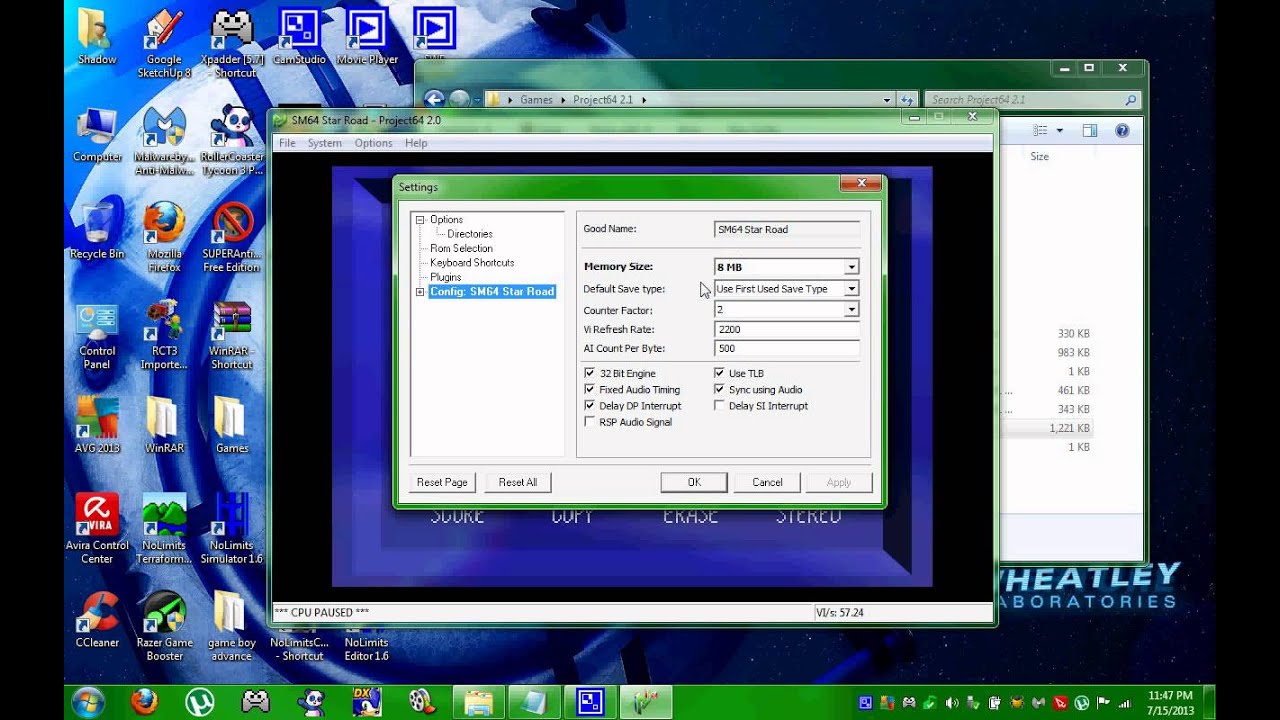The width and height of the screenshot is (1280, 720).
Task: Open the Project64 Help menu
Action: point(416,143)
